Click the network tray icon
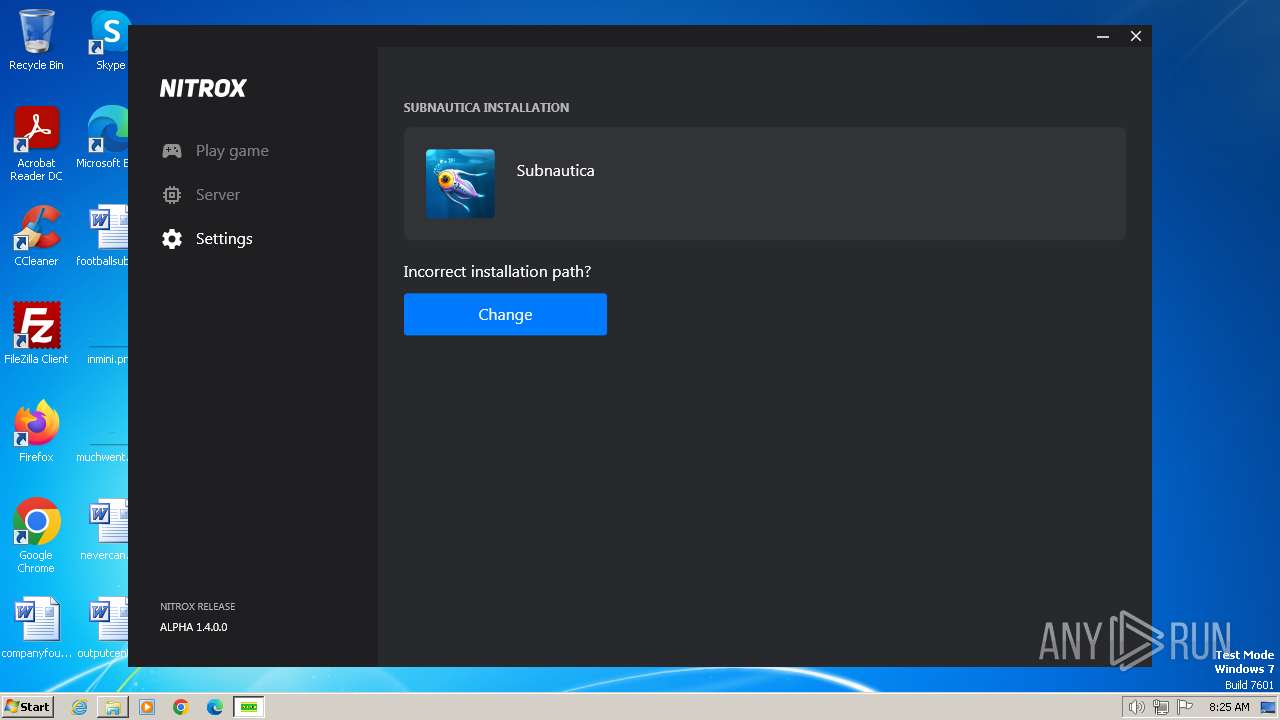Screen dimensions: 1280x720 pyautogui.click(x=1161, y=707)
